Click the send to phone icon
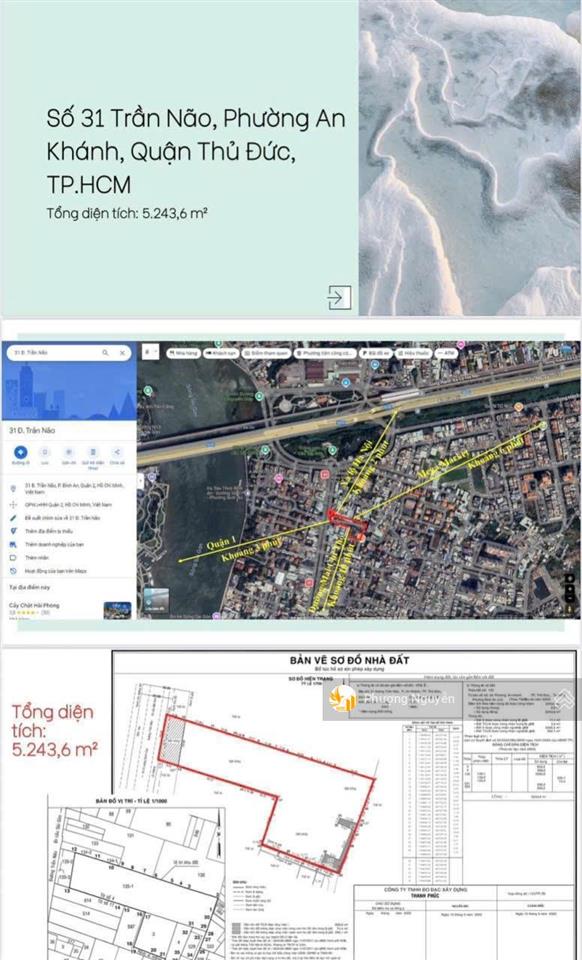Screen dimensions: 582x960 pyautogui.click(x=92, y=452)
